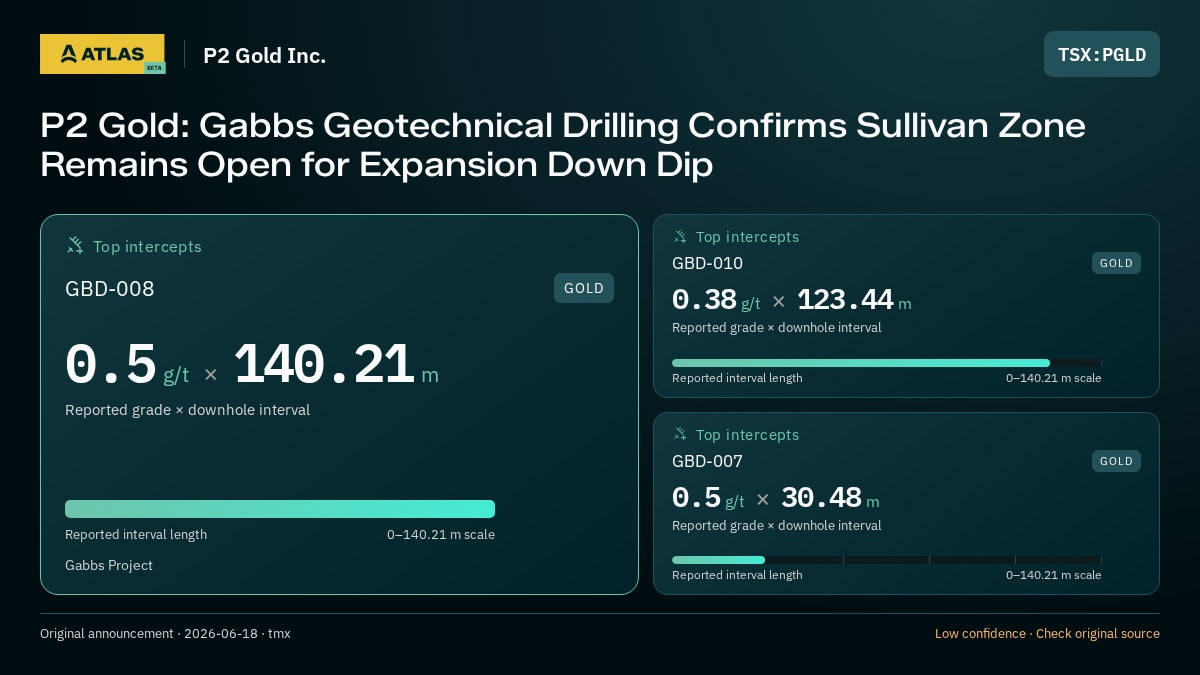Click the GOLD tag on the GBD-008 card

click(x=584, y=288)
